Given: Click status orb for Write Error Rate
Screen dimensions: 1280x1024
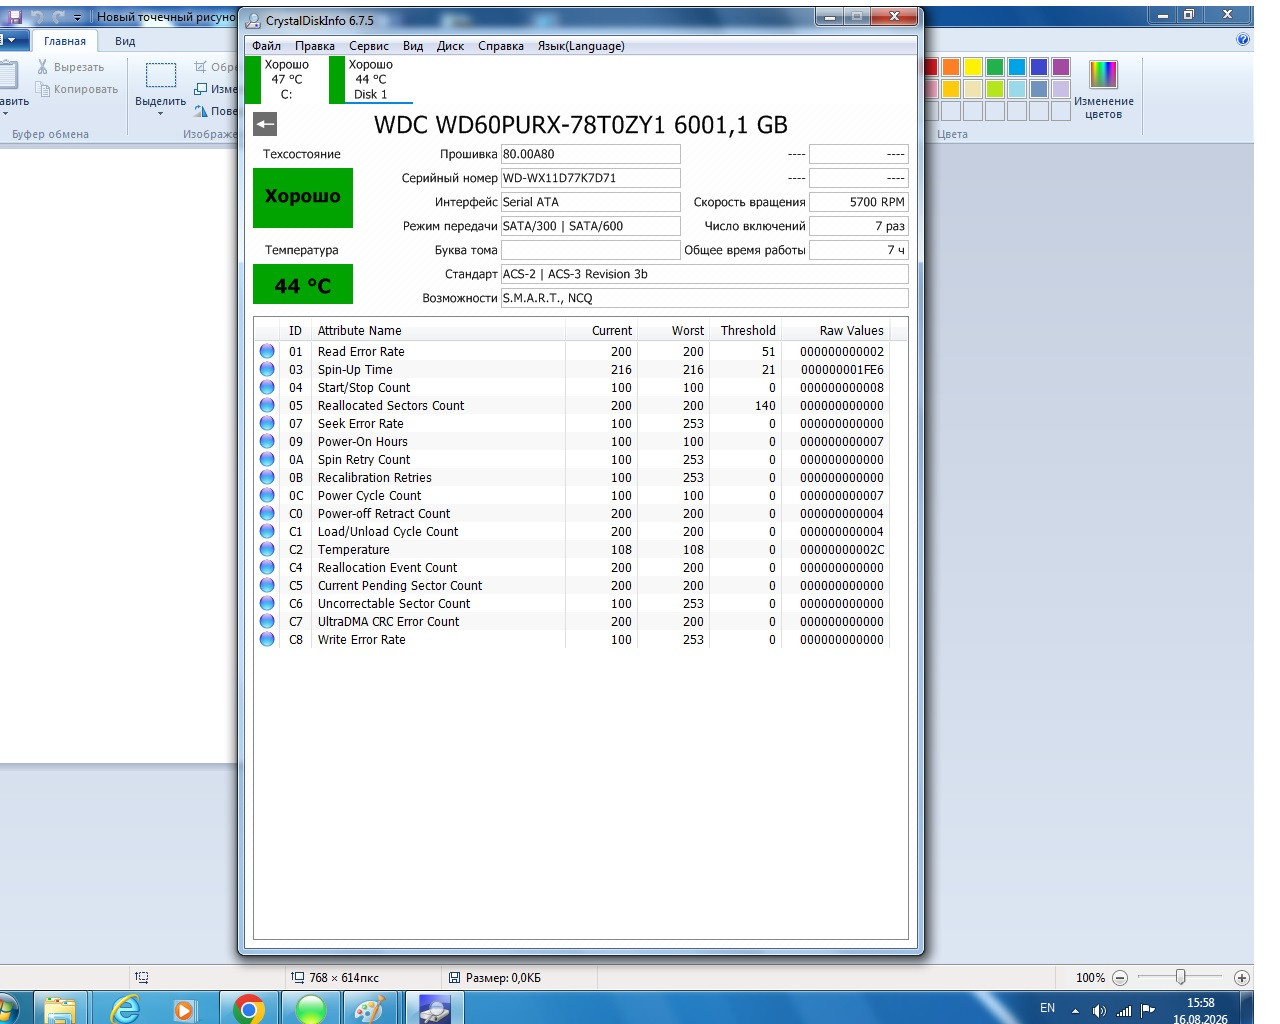Looking at the screenshot, I should pyautogui.click(x=267, y=639).
